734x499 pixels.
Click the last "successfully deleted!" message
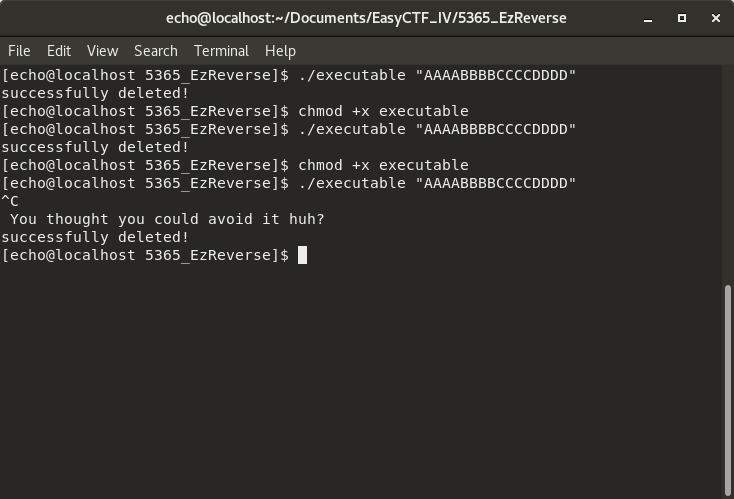coord(95,237)
